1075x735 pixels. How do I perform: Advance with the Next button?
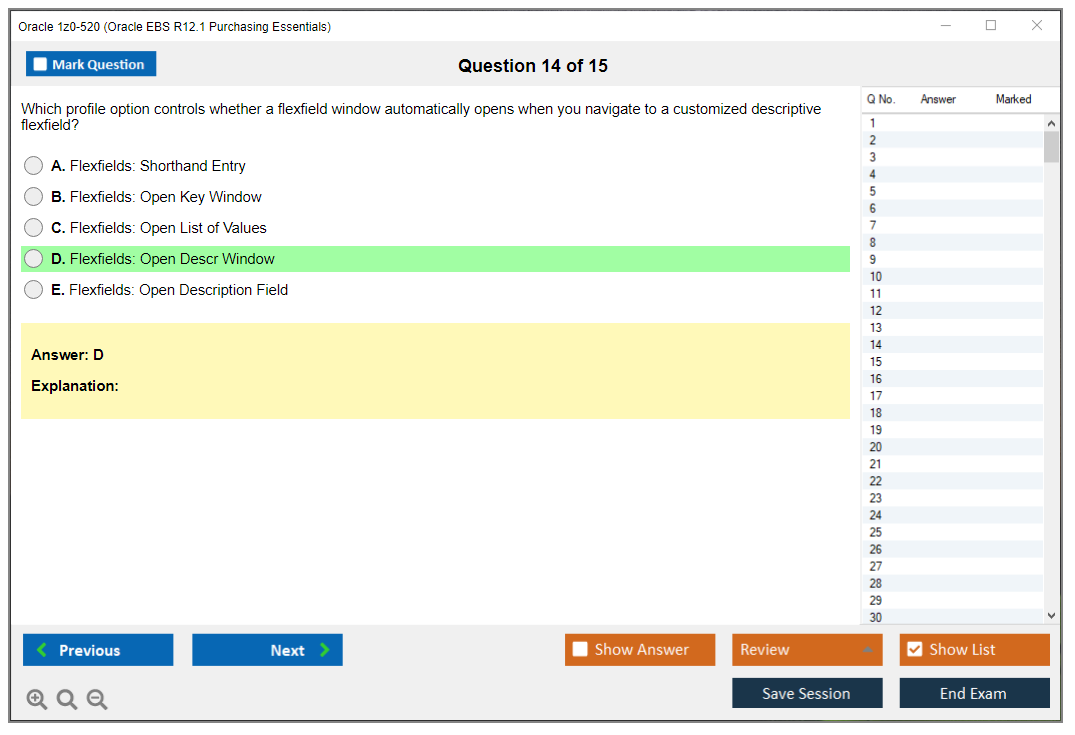pos(267,650)
